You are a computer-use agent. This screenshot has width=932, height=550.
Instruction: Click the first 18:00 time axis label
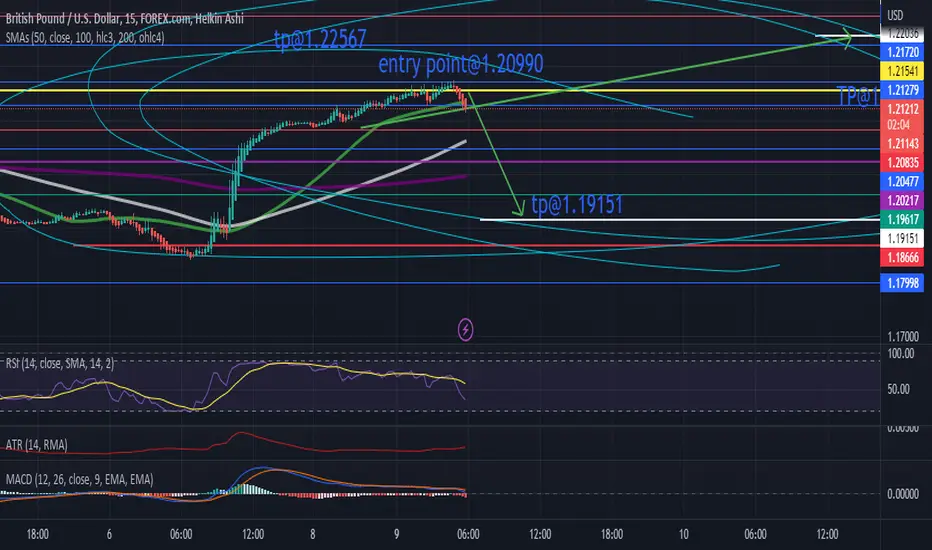pyautogui.click(x=37, y=535)
